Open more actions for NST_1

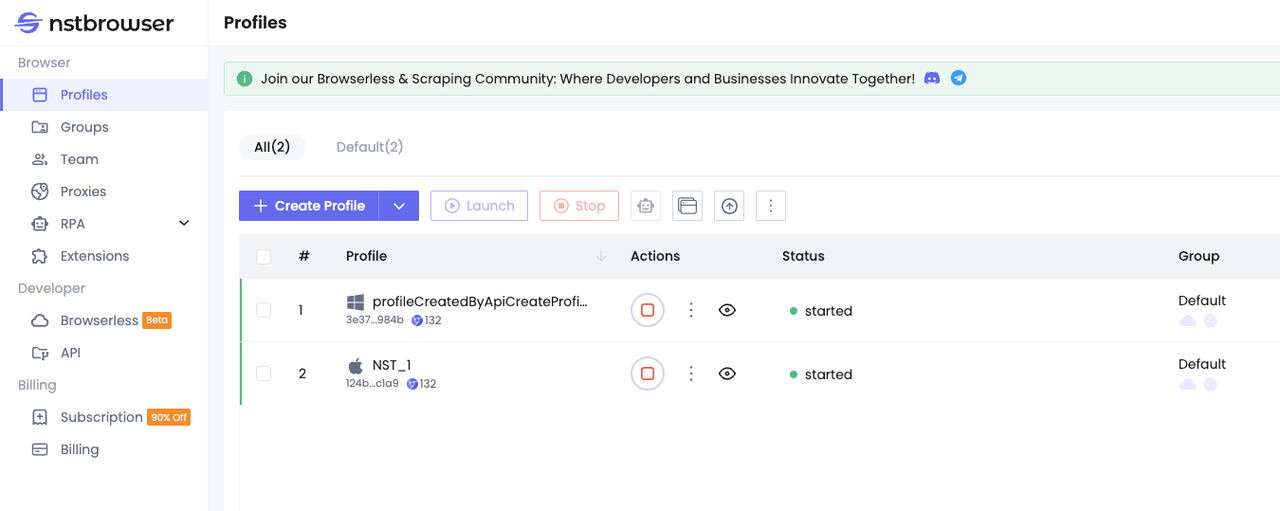pyautogui.click(x=691, y=374)
